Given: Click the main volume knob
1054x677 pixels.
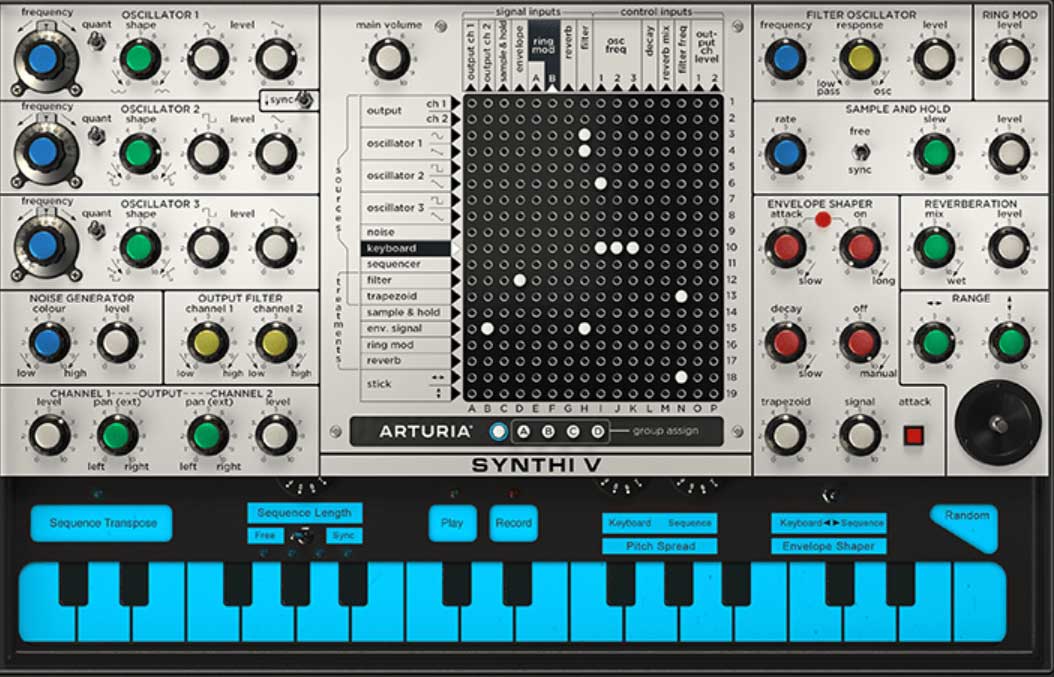Looking at the screenshot, I should click(x=389, y=58).
